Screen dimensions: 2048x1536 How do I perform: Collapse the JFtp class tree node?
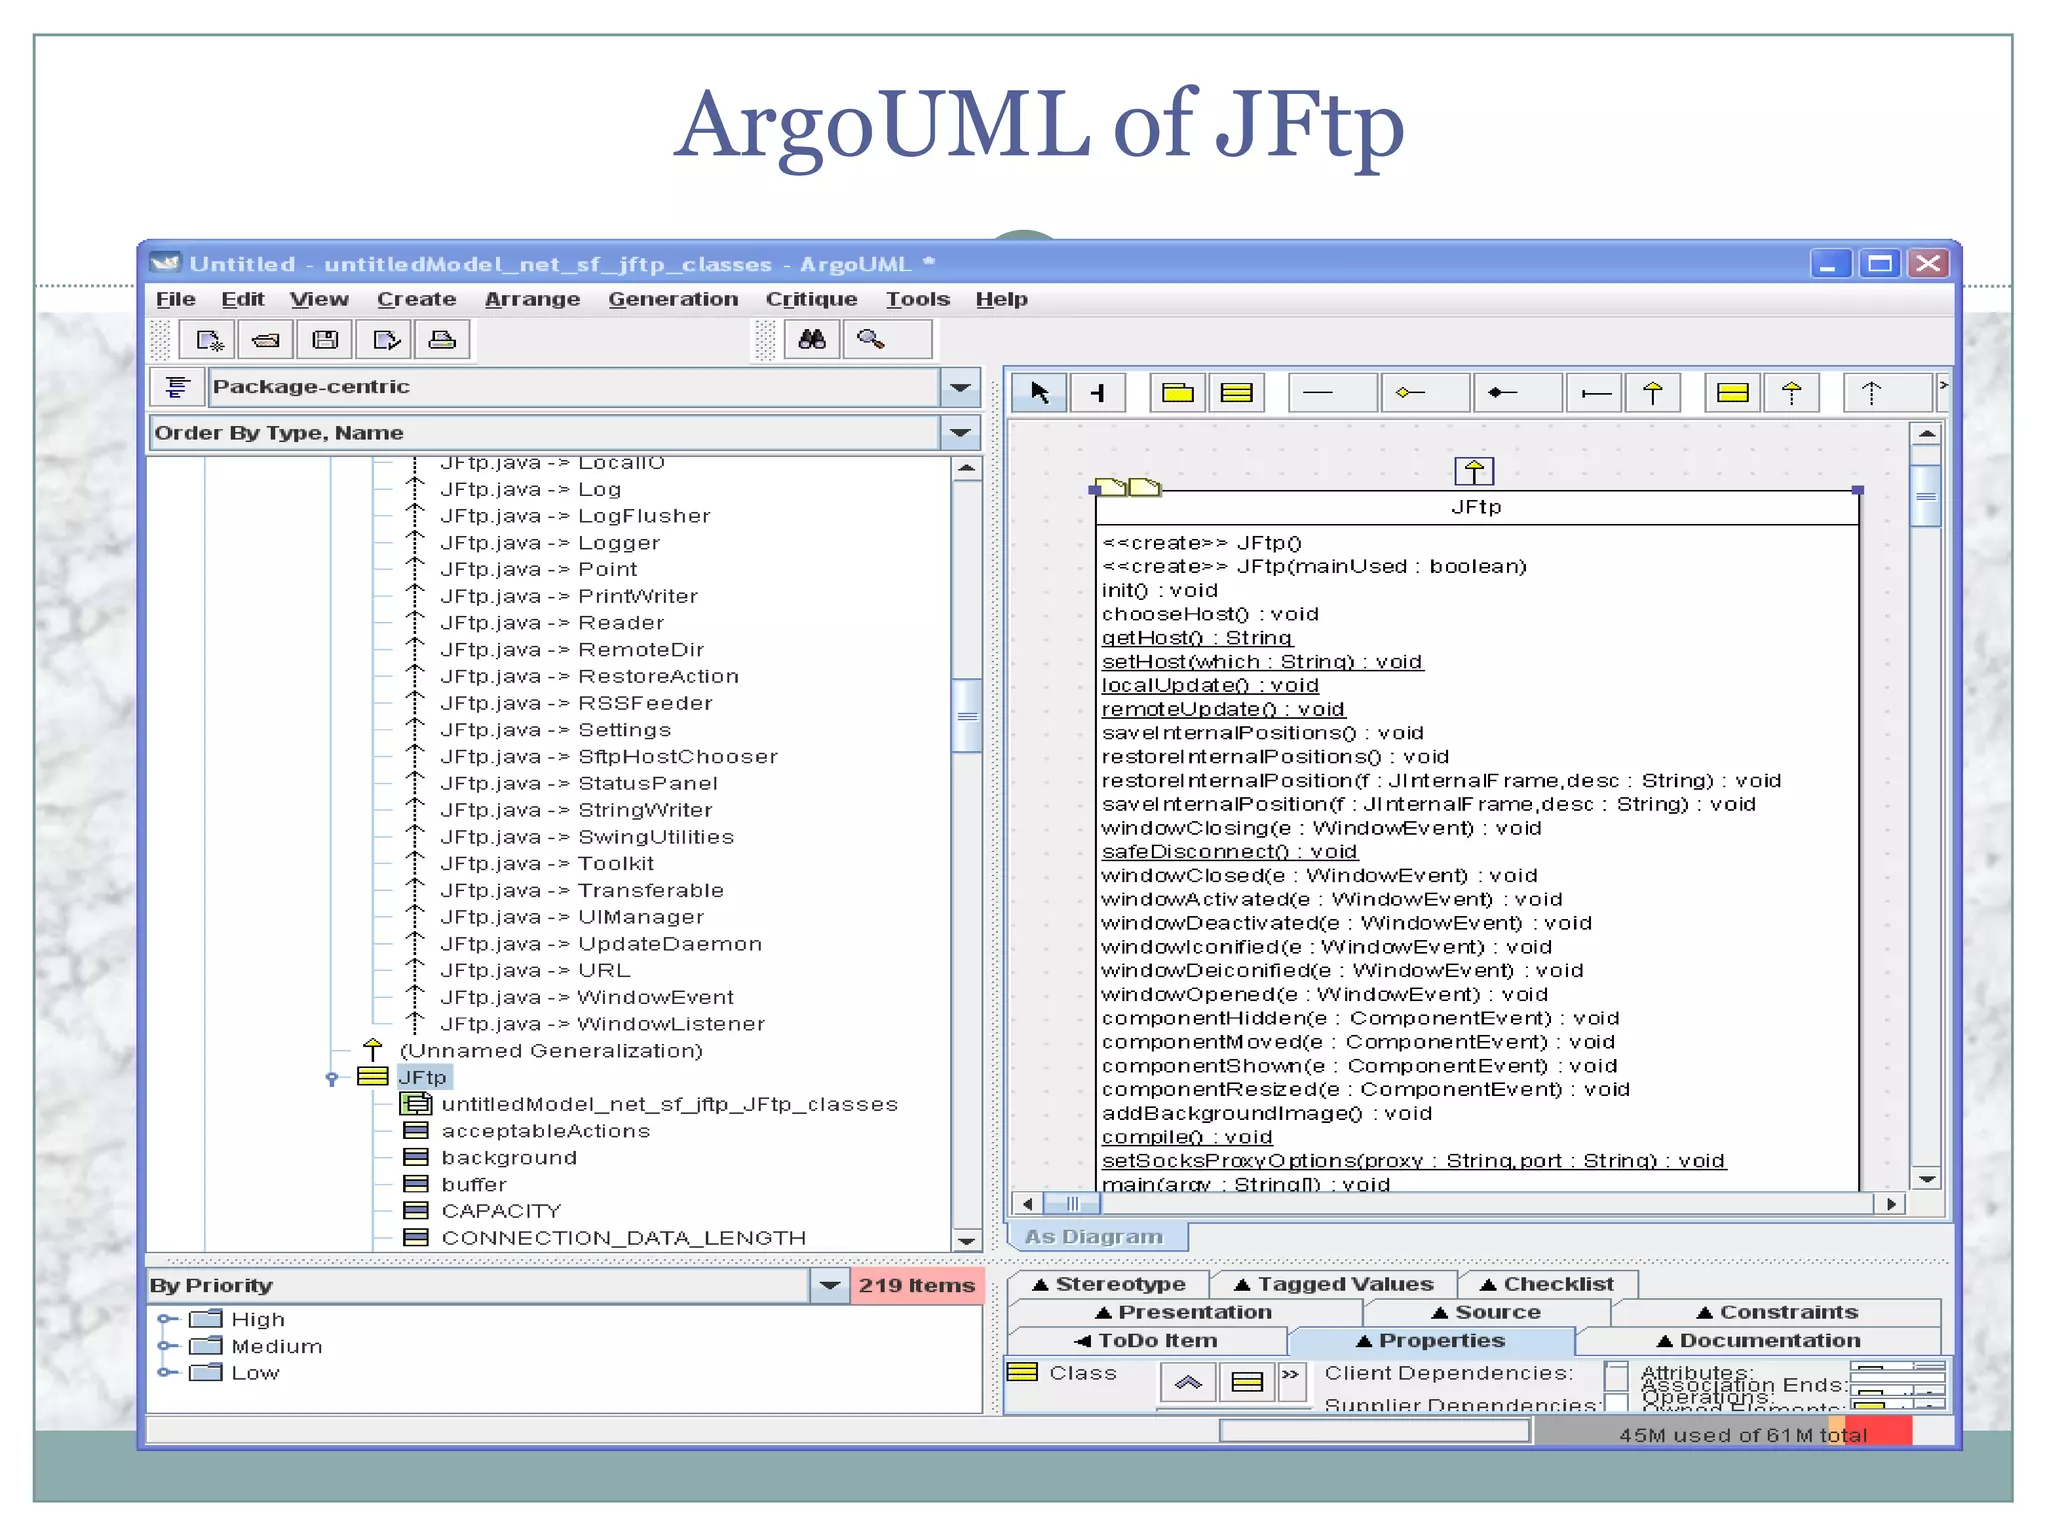331,1078
